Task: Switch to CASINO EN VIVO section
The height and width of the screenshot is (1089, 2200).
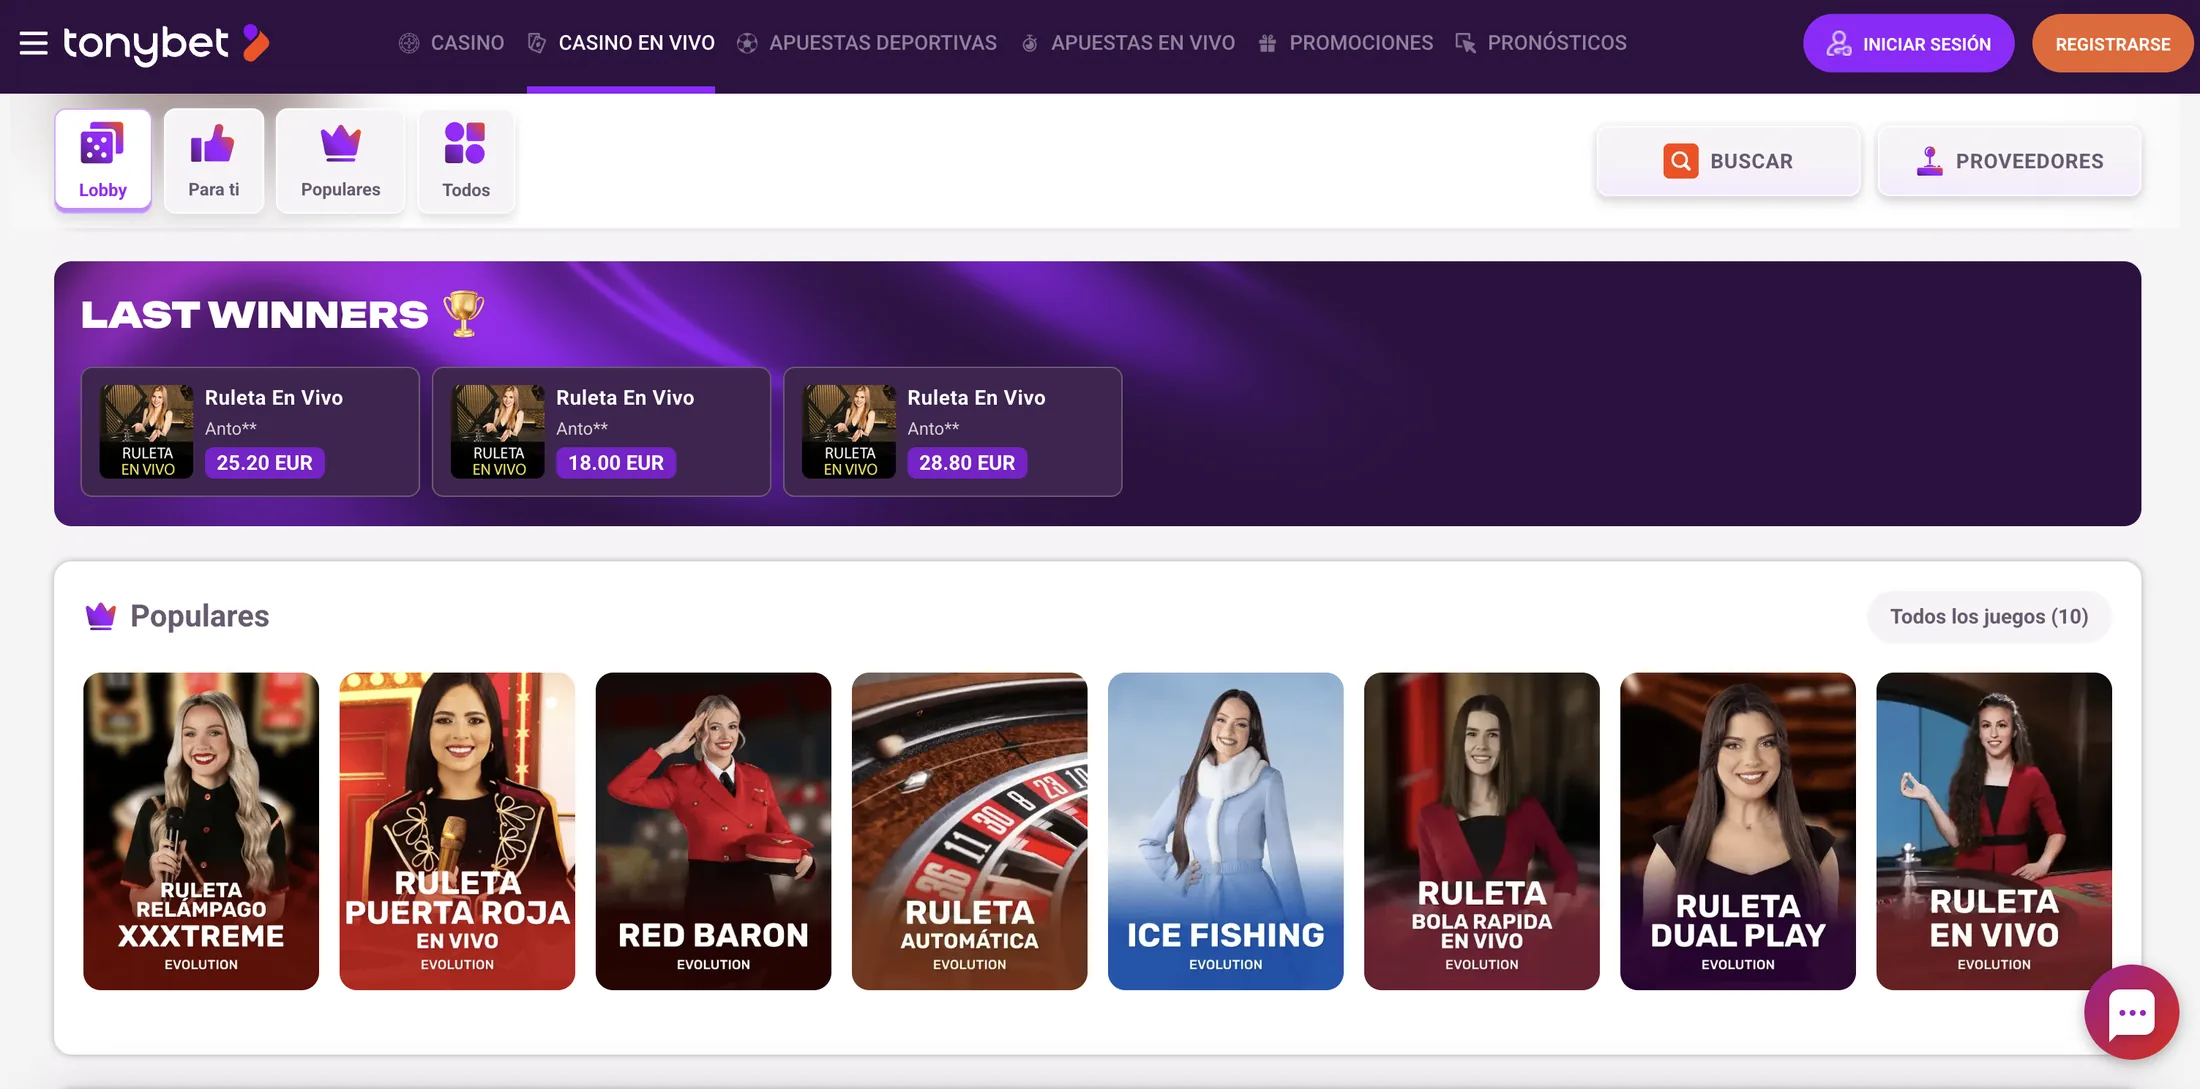Action: 636,43
